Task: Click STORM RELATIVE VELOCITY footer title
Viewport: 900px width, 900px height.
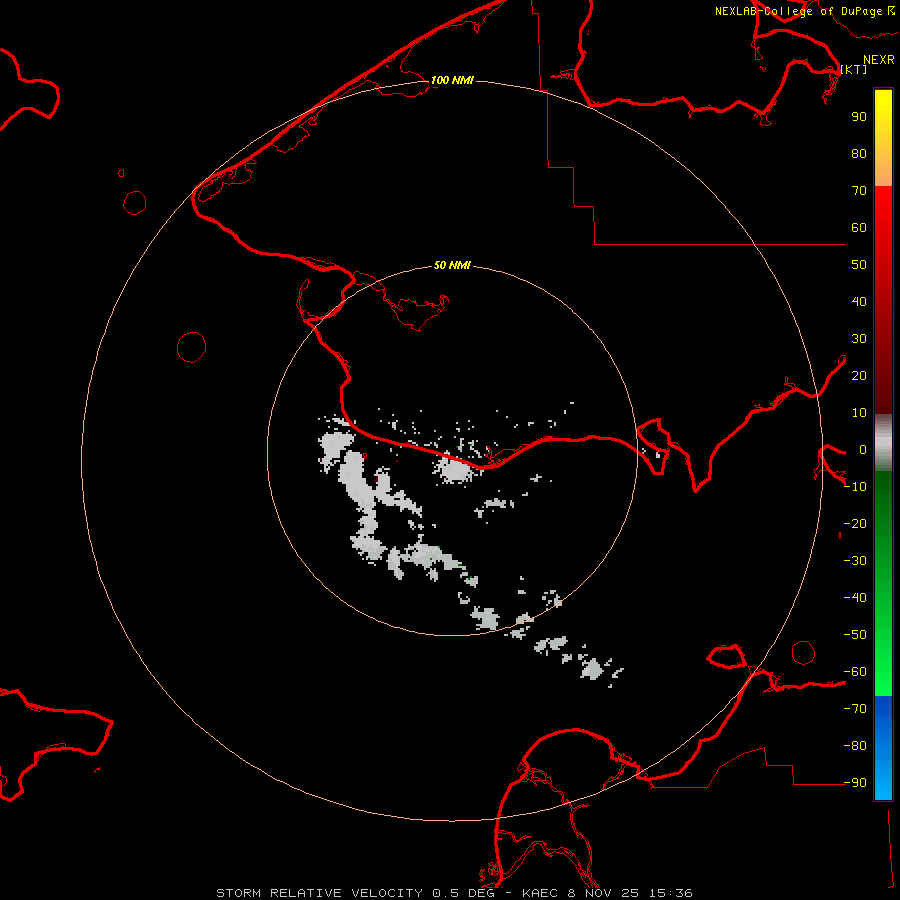Action: click(320, 893)
